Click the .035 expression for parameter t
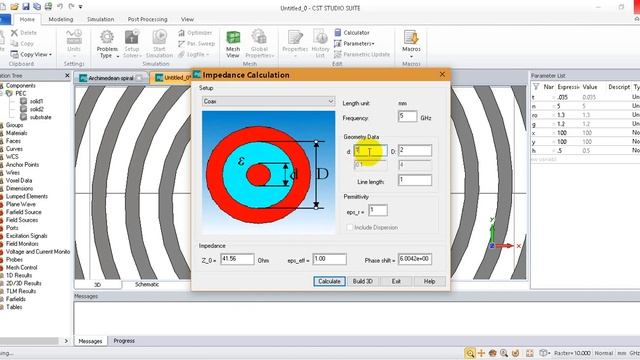Image resolution: width=640 pixels, height=360 pixels. coord(562,97)
